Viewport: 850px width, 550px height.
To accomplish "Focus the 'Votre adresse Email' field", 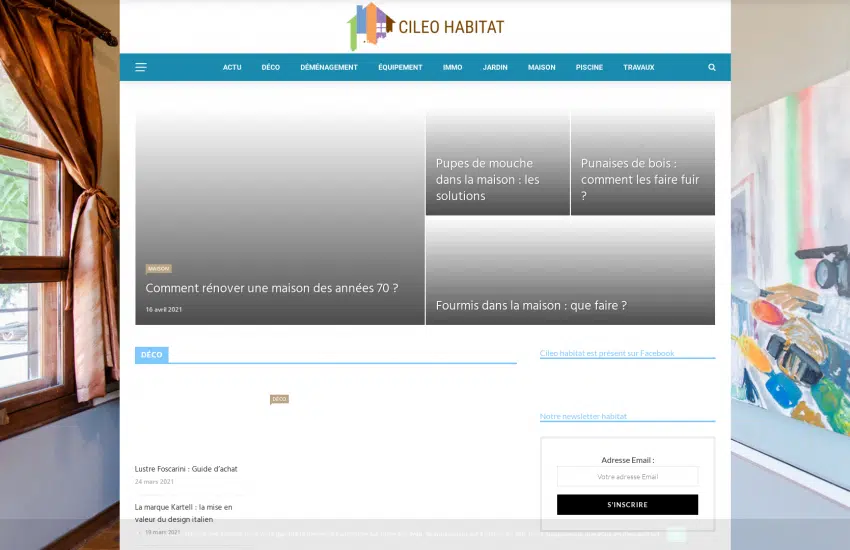I will point(627,477).
